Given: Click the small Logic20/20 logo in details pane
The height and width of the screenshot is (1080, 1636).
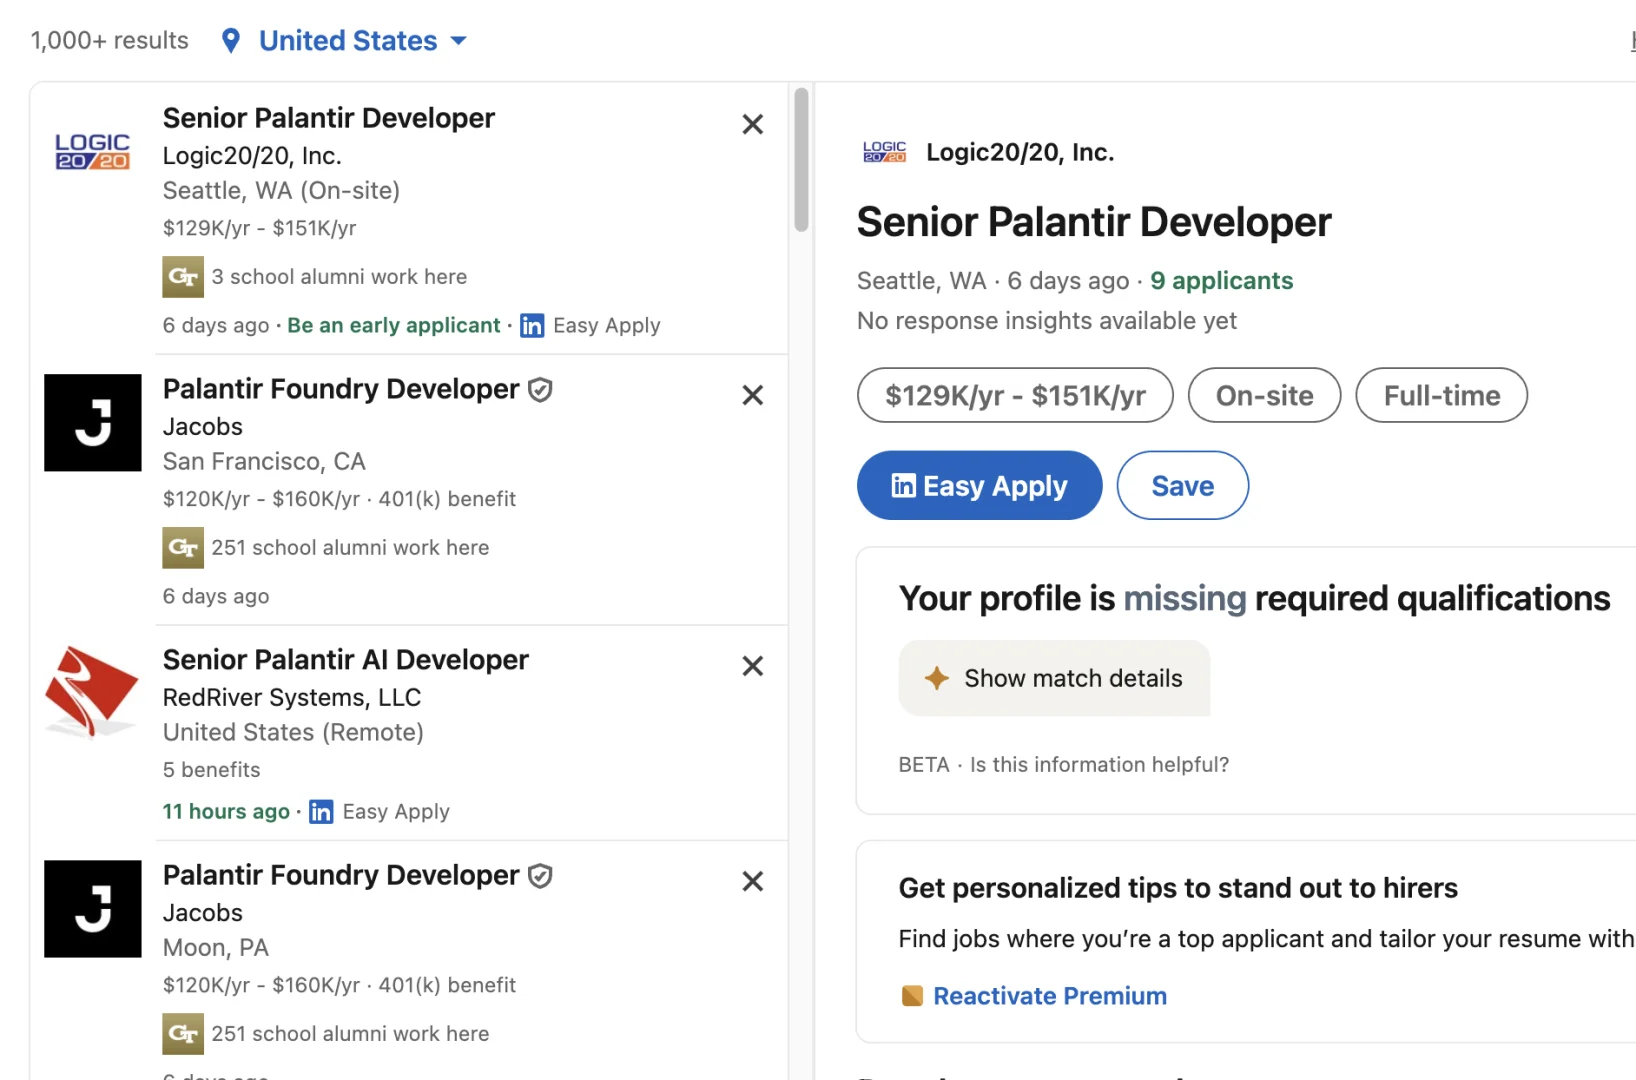Looking at the screenshot, I should (x=884, y=152).
